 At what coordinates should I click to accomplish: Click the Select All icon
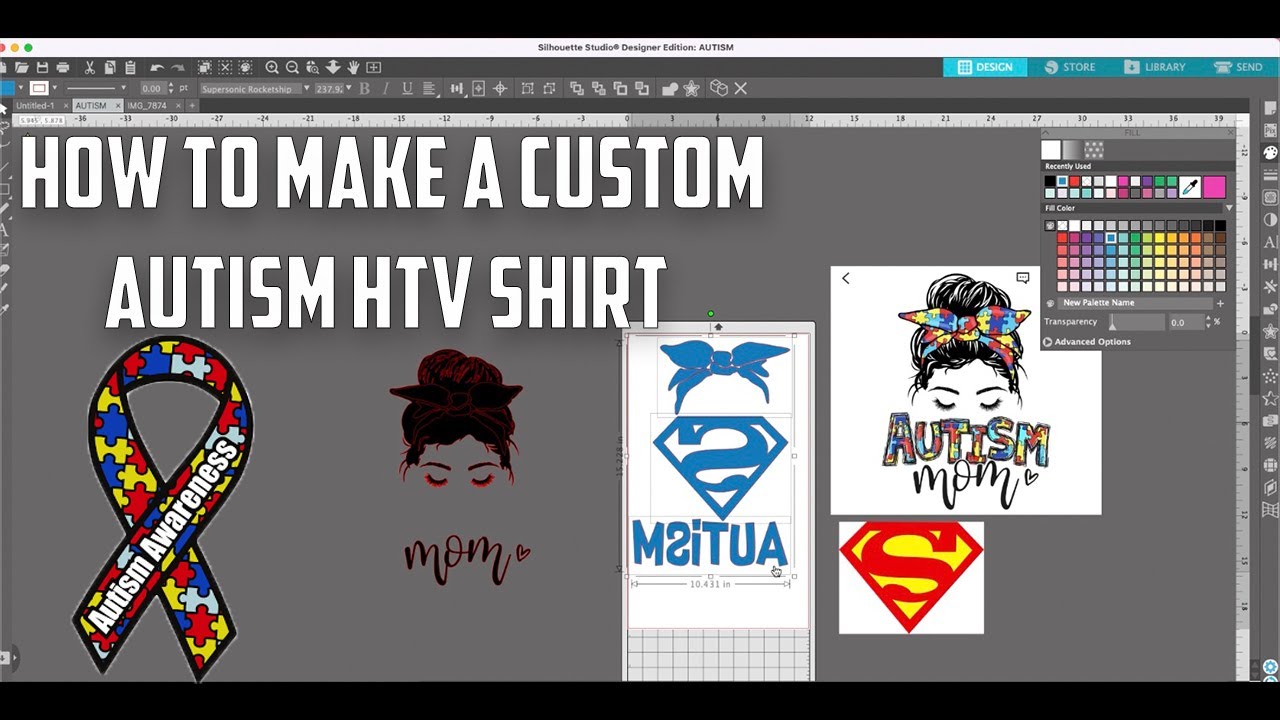point(205,67)
